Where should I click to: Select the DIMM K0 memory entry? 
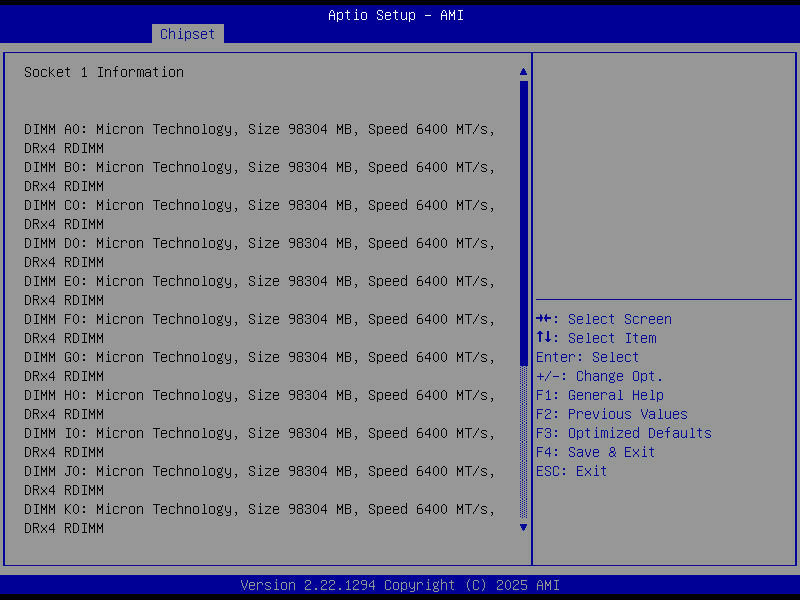pos(262,508)
